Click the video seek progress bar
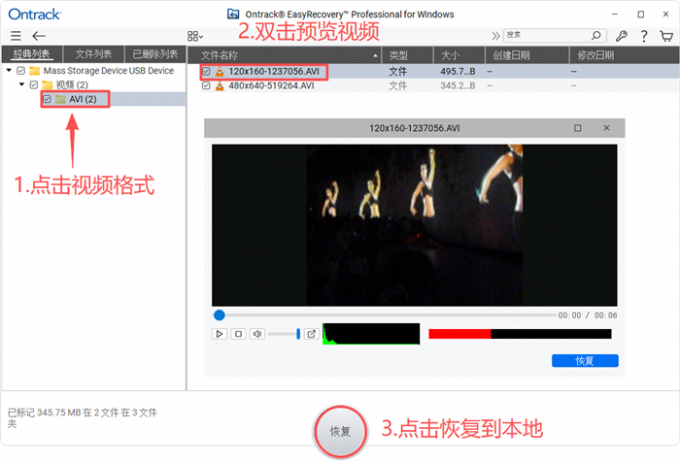The width and height of the screenshot is (680, 462). [x=386, y=315]
